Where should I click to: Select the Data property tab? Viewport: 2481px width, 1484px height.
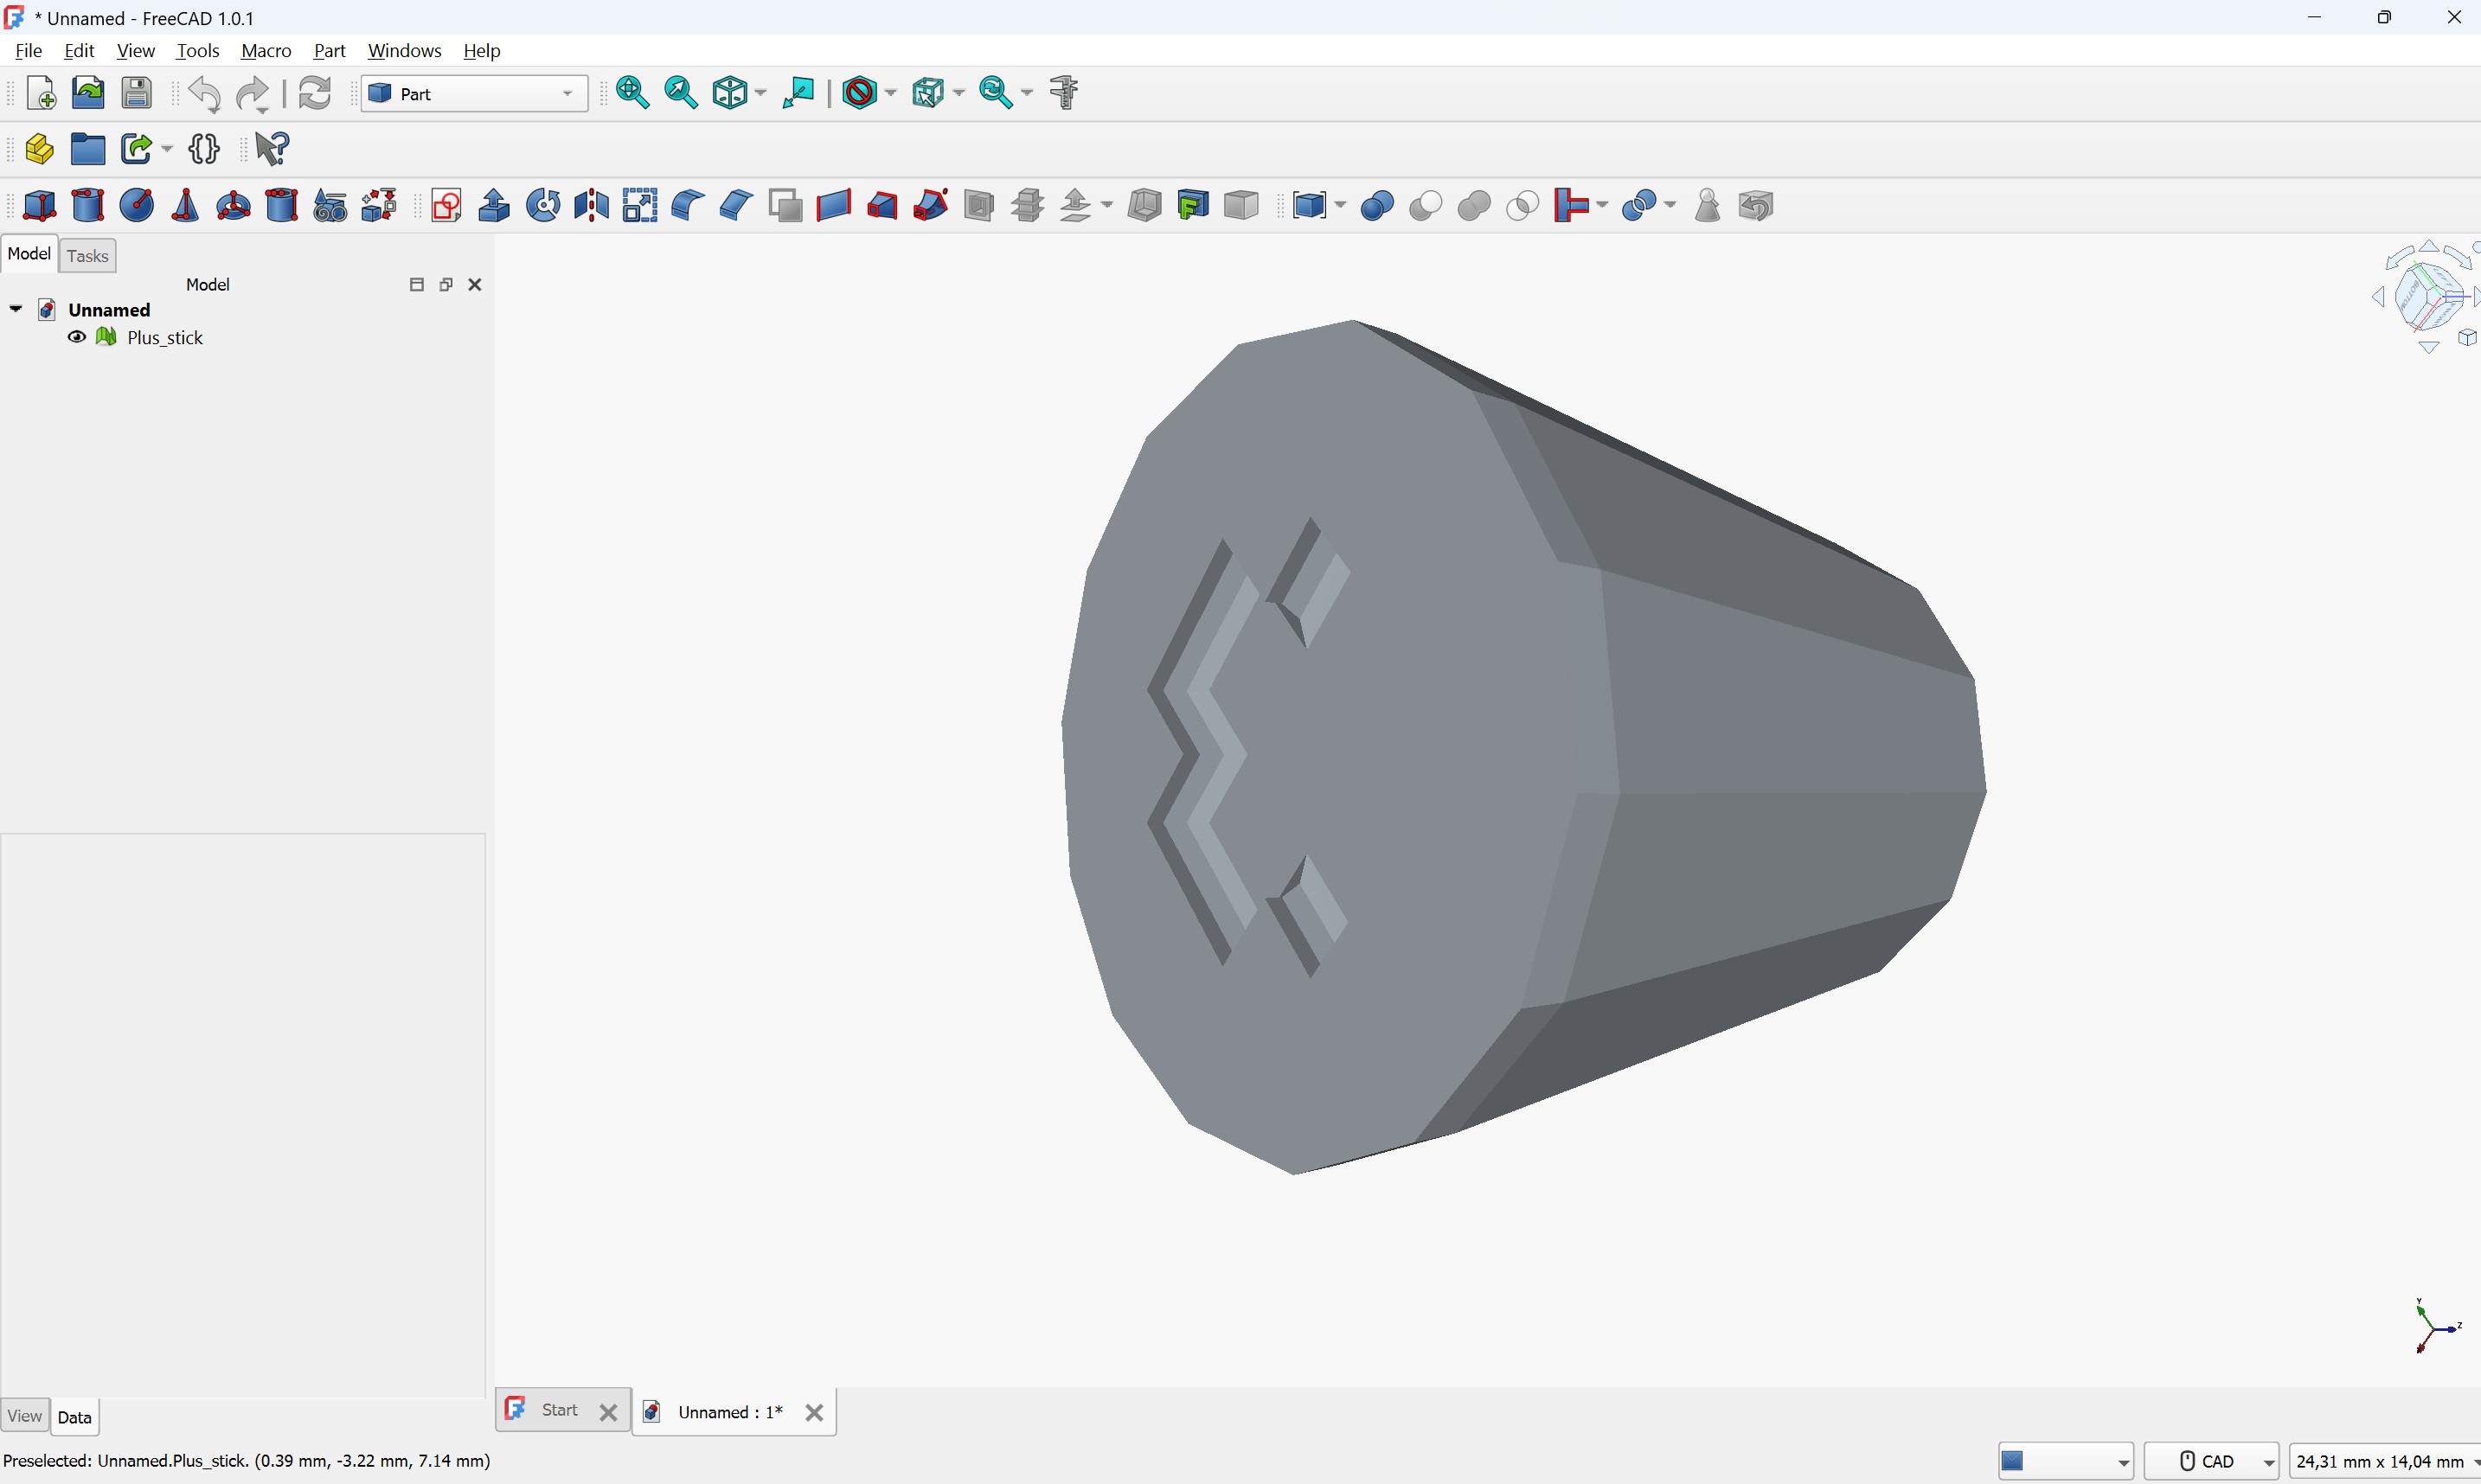point(75,1417)
